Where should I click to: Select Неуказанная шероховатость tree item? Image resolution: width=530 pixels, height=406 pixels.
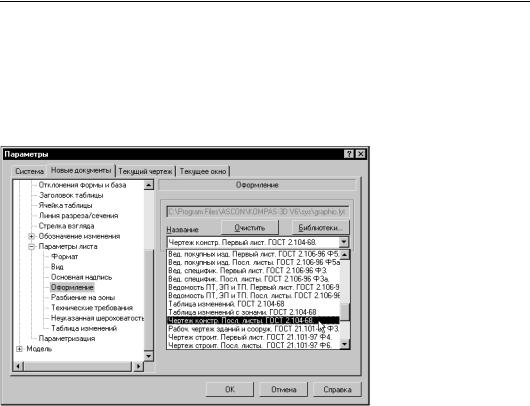pos(97,318)
